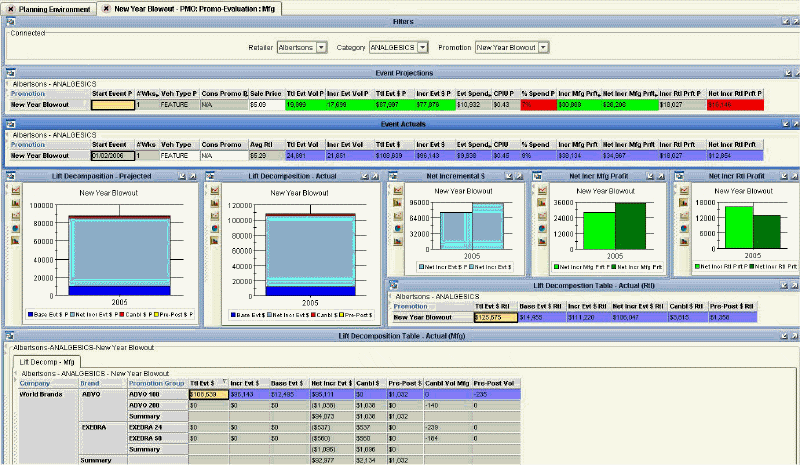Click ADVO 100 Pre-Post Vol cell -235
The height and width of the screenshot is (465, 800).
coord(496,395)
